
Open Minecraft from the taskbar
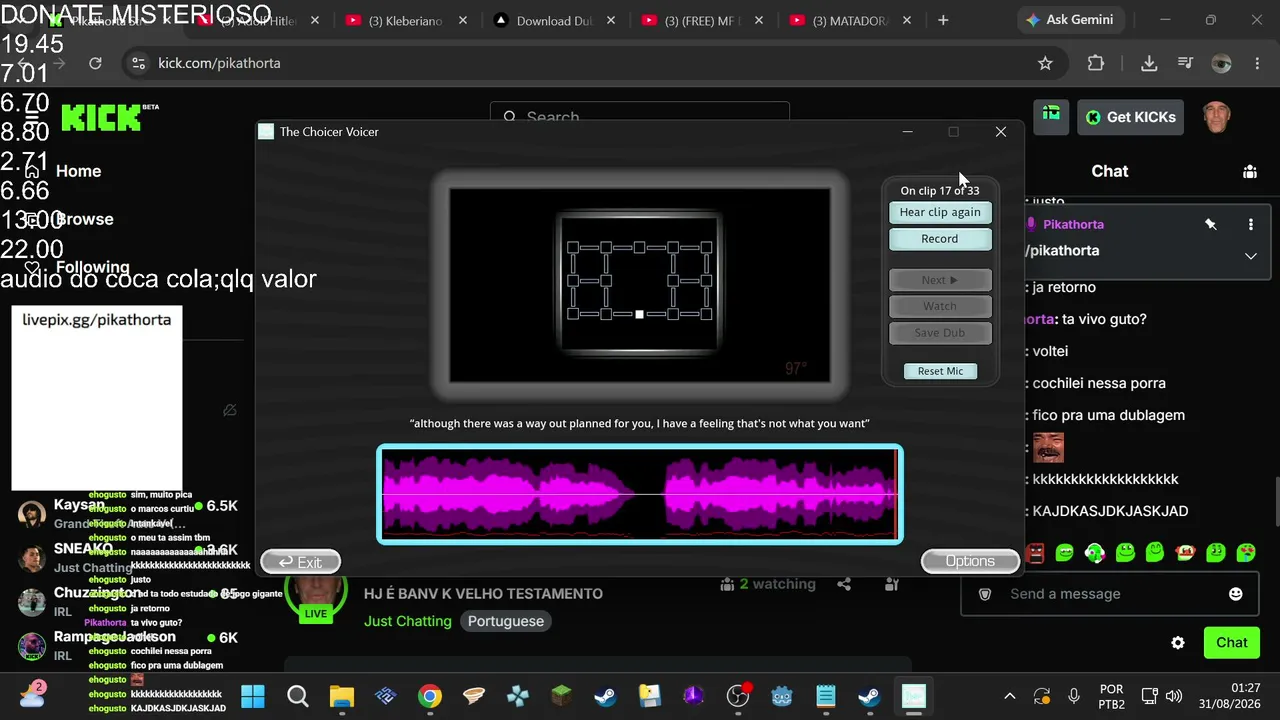coord(562,696)
